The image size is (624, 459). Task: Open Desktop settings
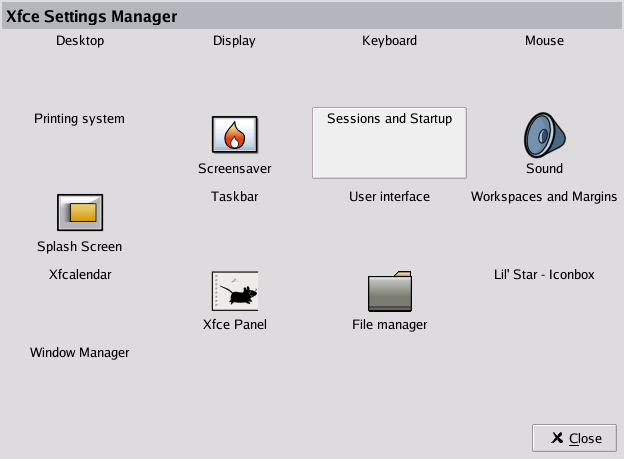pyautogui.click(x=80, y=41)
